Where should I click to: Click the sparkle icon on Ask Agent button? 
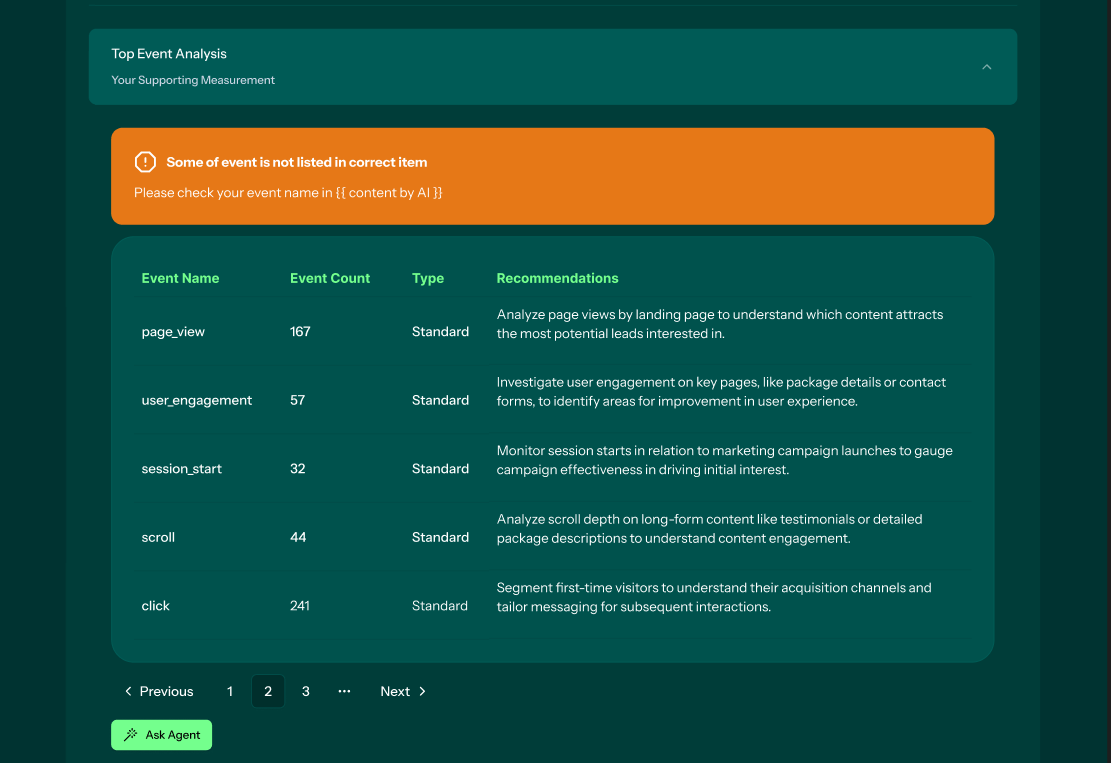(129, 735)
